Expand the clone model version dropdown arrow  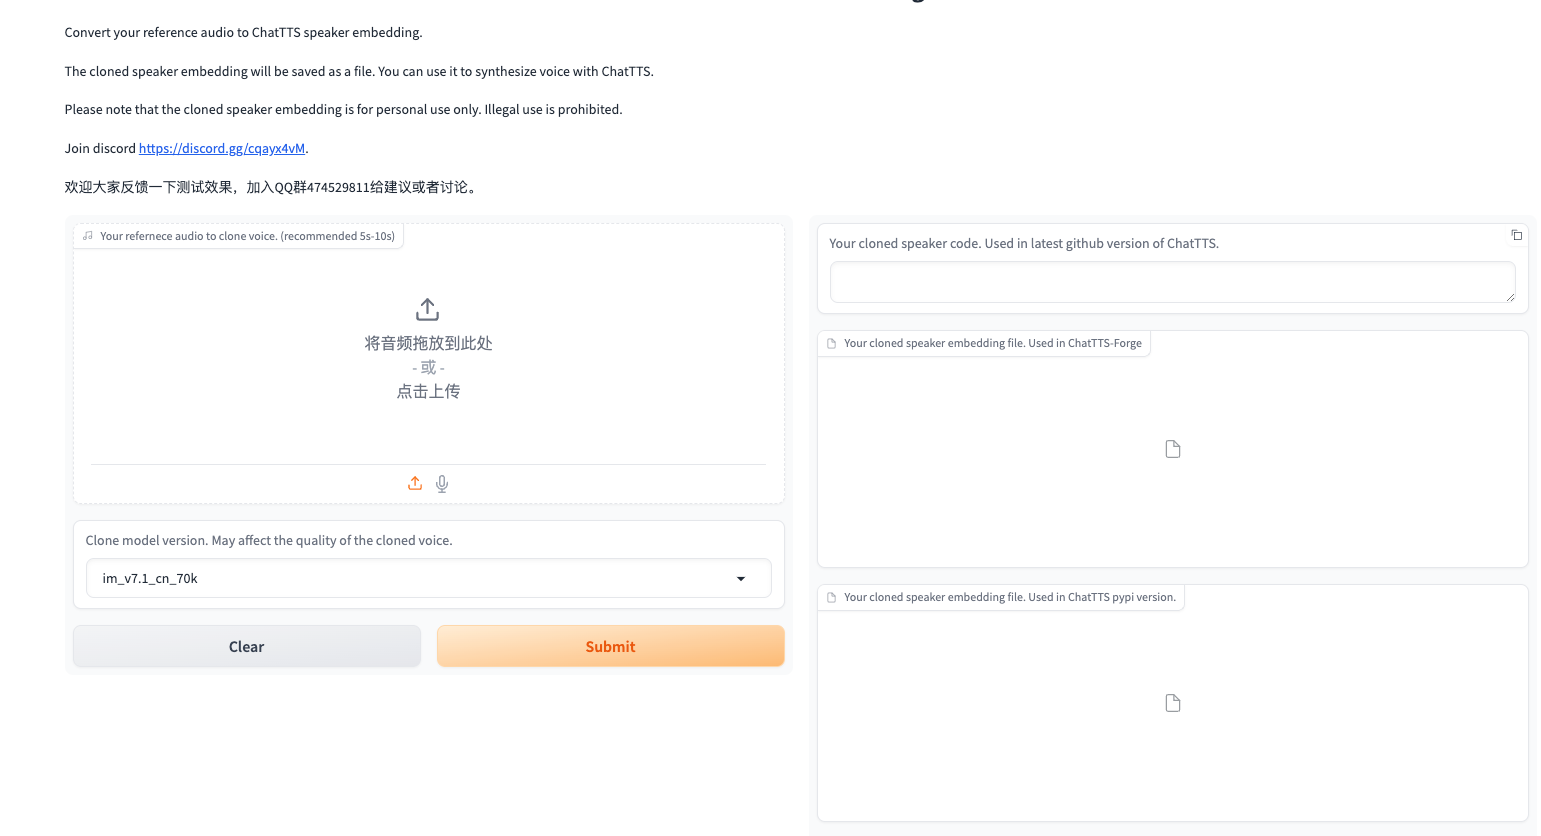pos(741,579)
